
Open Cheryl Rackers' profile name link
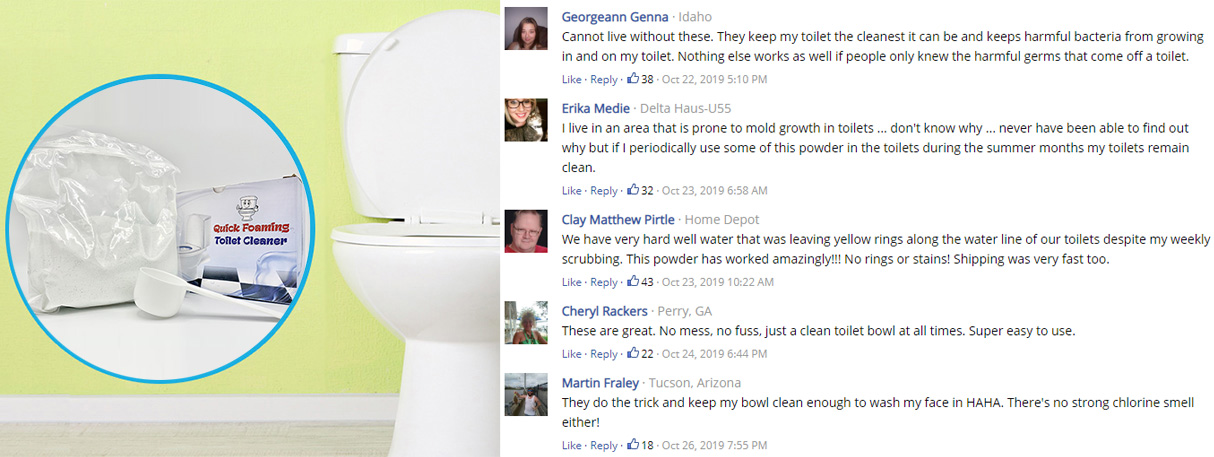click(x=605, y=311)
